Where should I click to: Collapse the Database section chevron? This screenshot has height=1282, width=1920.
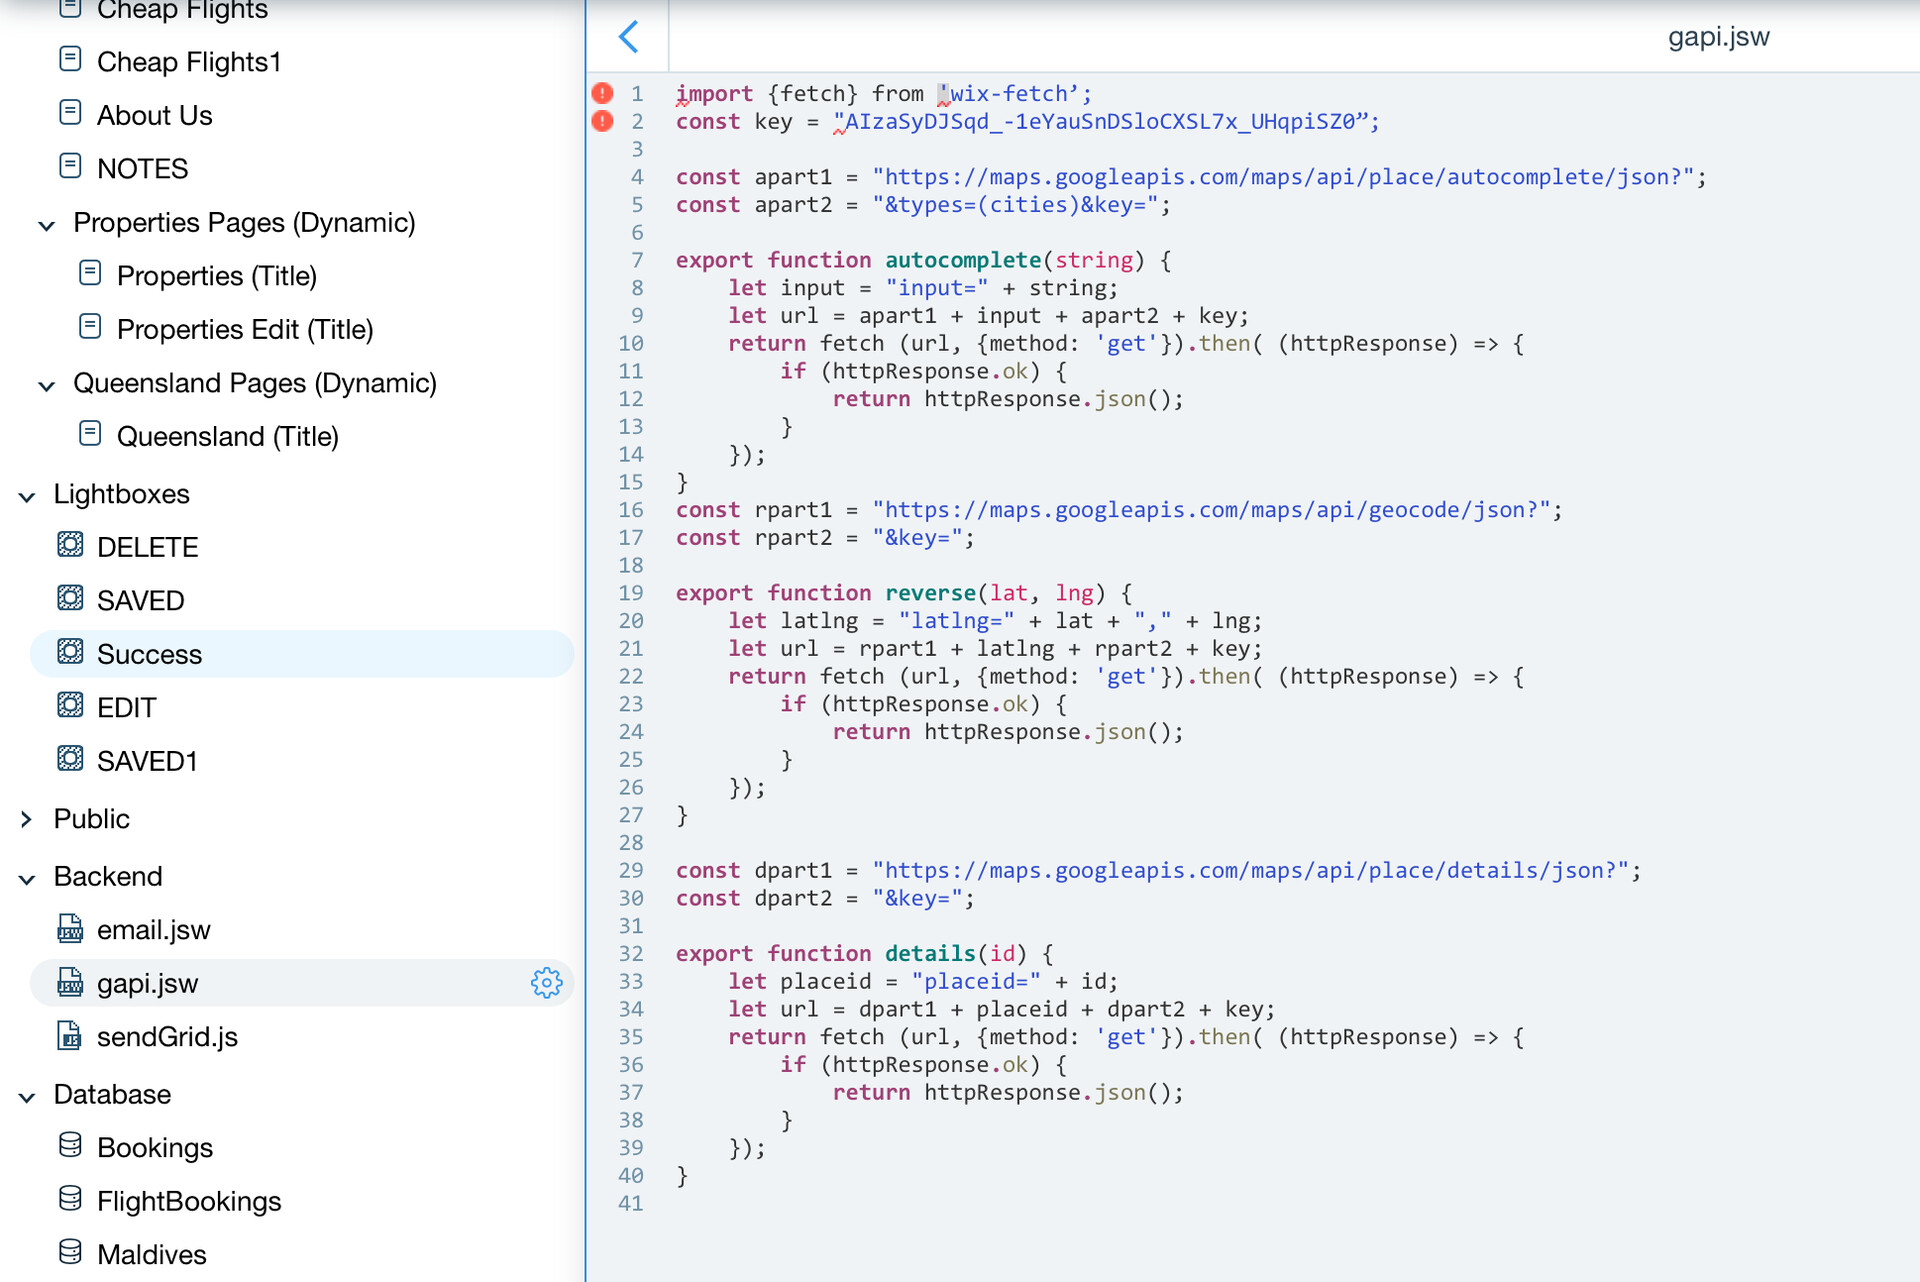click(27, 1096)
